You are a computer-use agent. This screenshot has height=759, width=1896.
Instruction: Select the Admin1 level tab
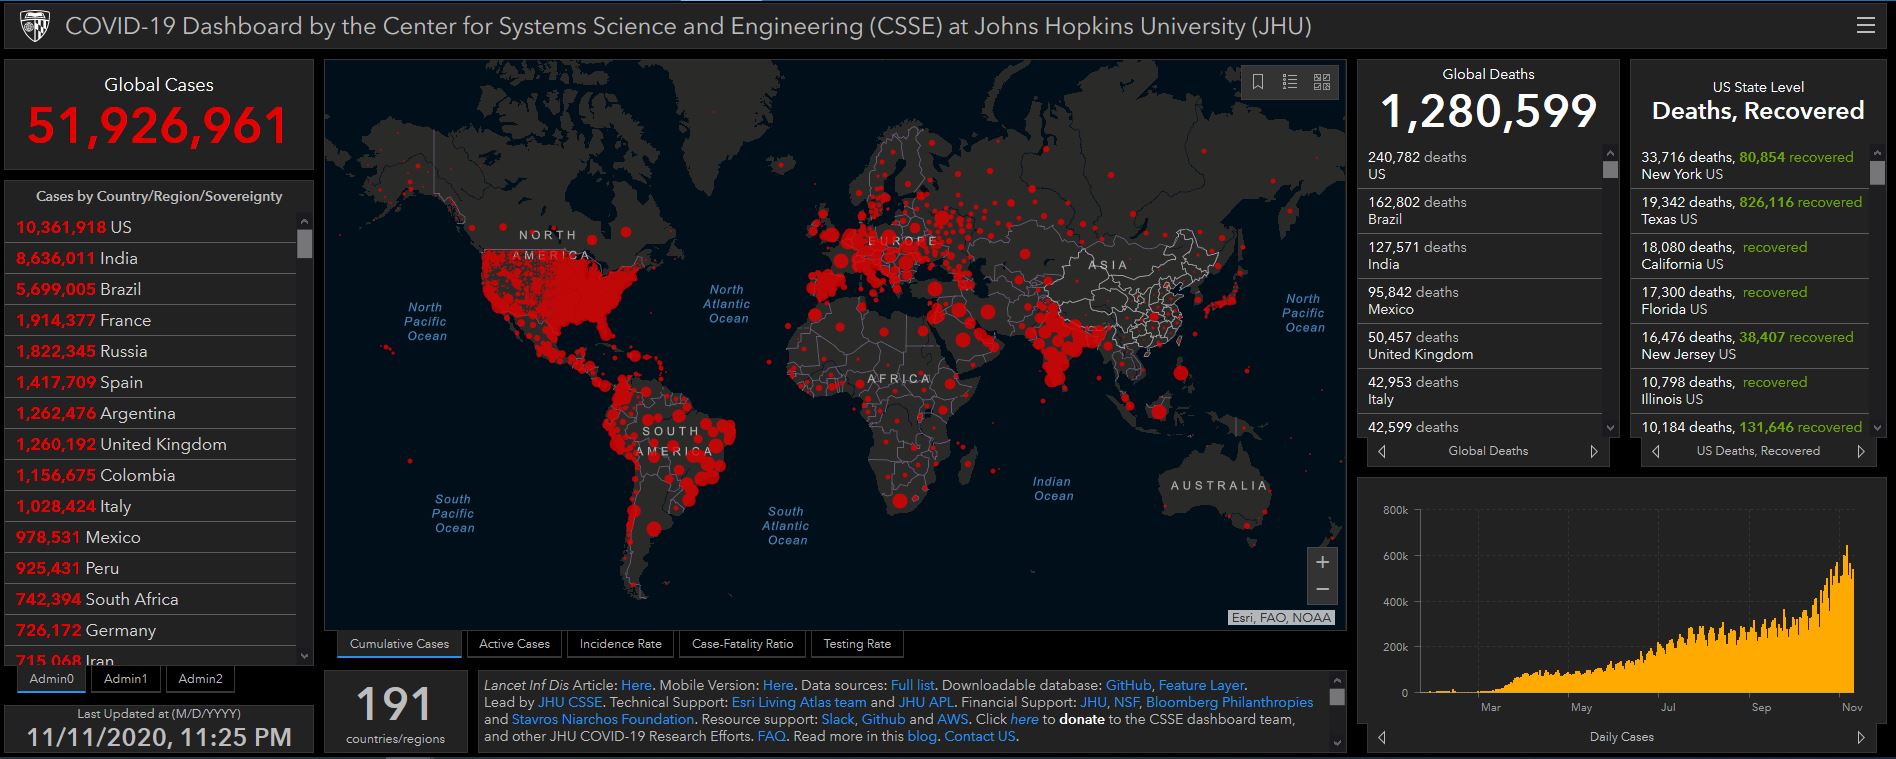pos(125,679)
